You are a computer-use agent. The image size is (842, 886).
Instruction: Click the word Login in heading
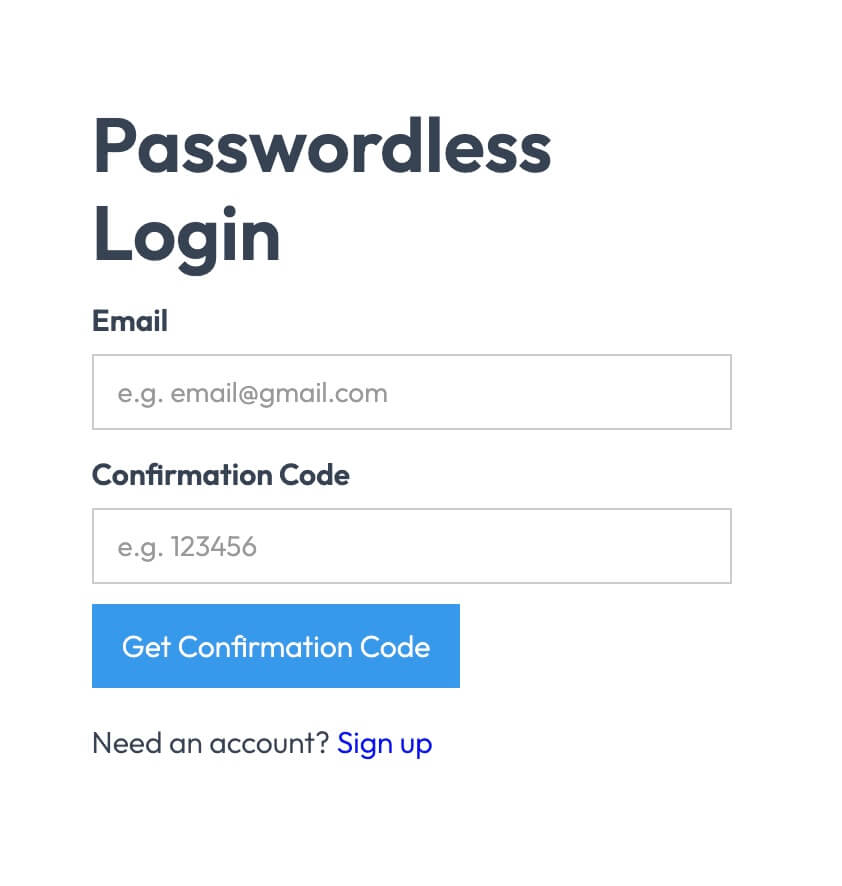[x=186, y=235]
